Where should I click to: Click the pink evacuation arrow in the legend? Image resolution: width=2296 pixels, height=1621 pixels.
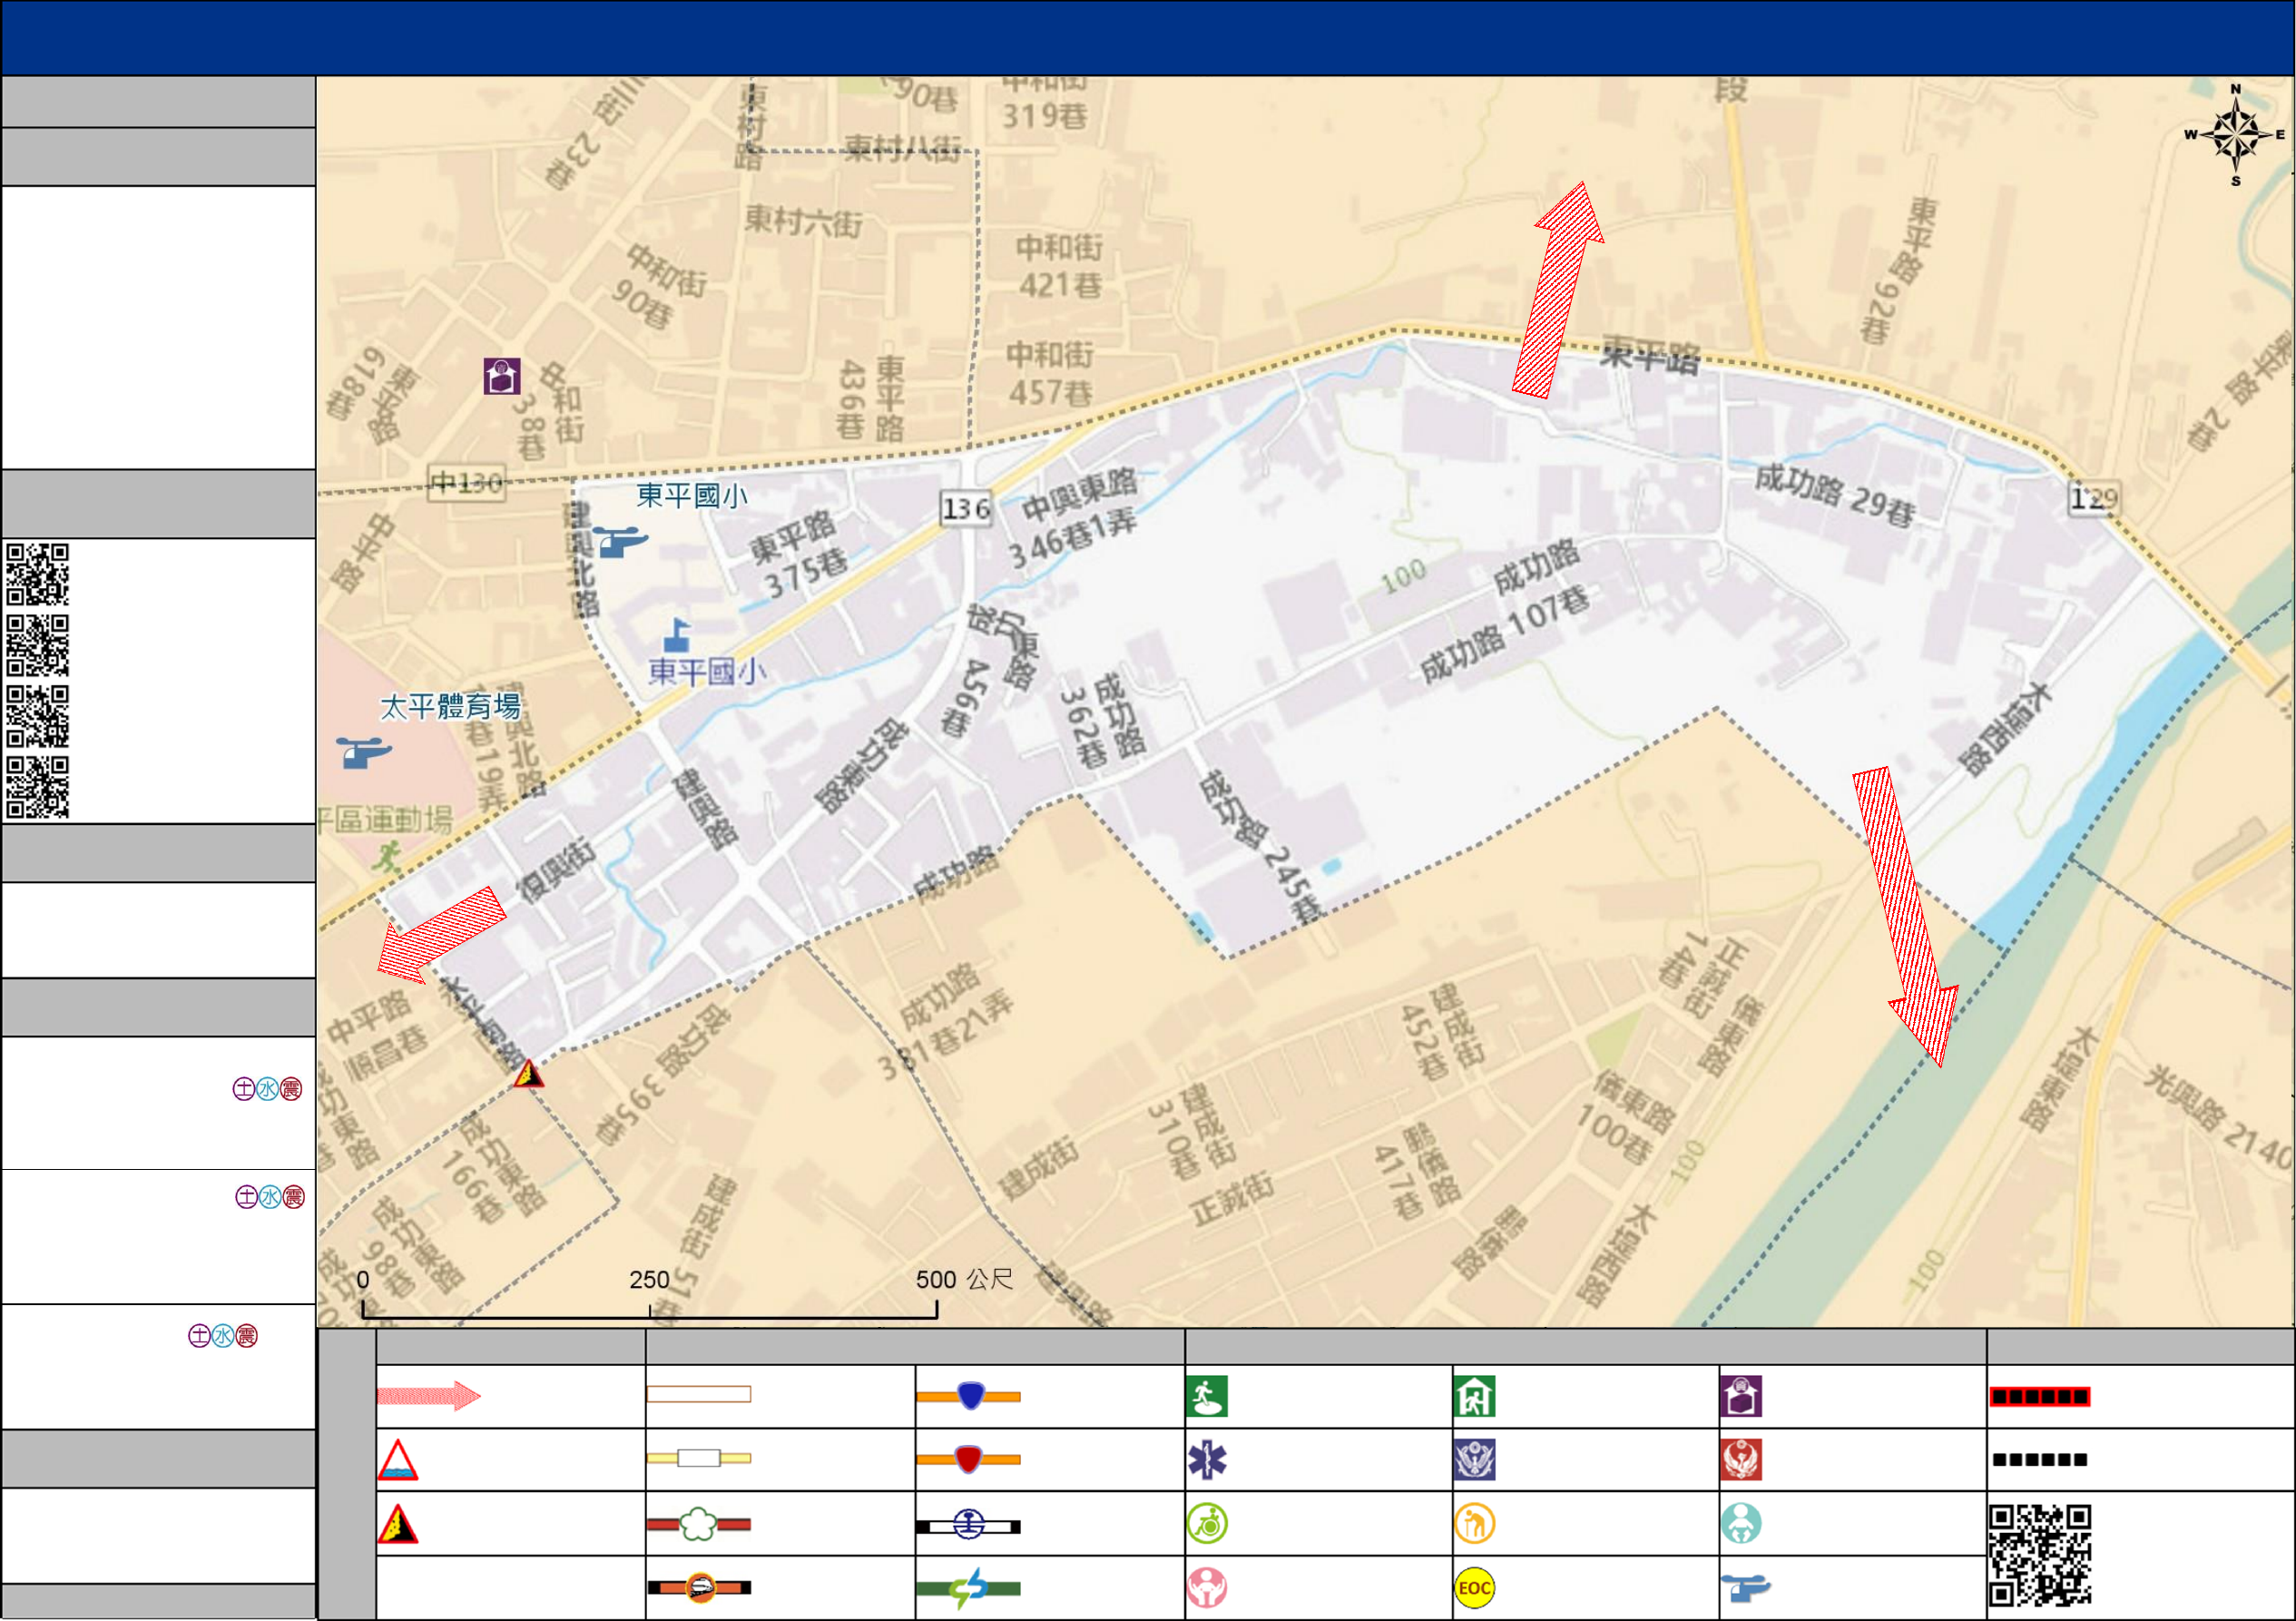coord(429,1396)
